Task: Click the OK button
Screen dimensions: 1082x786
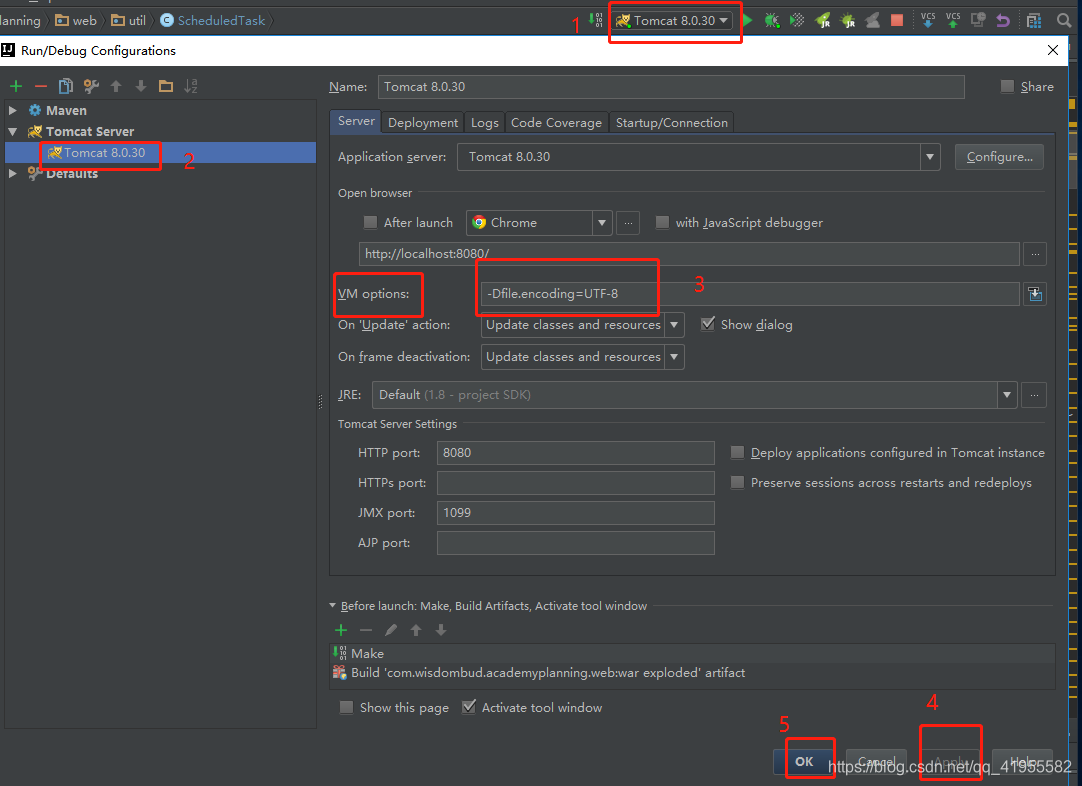Action: pyautogui.click(x=804, y=761)
